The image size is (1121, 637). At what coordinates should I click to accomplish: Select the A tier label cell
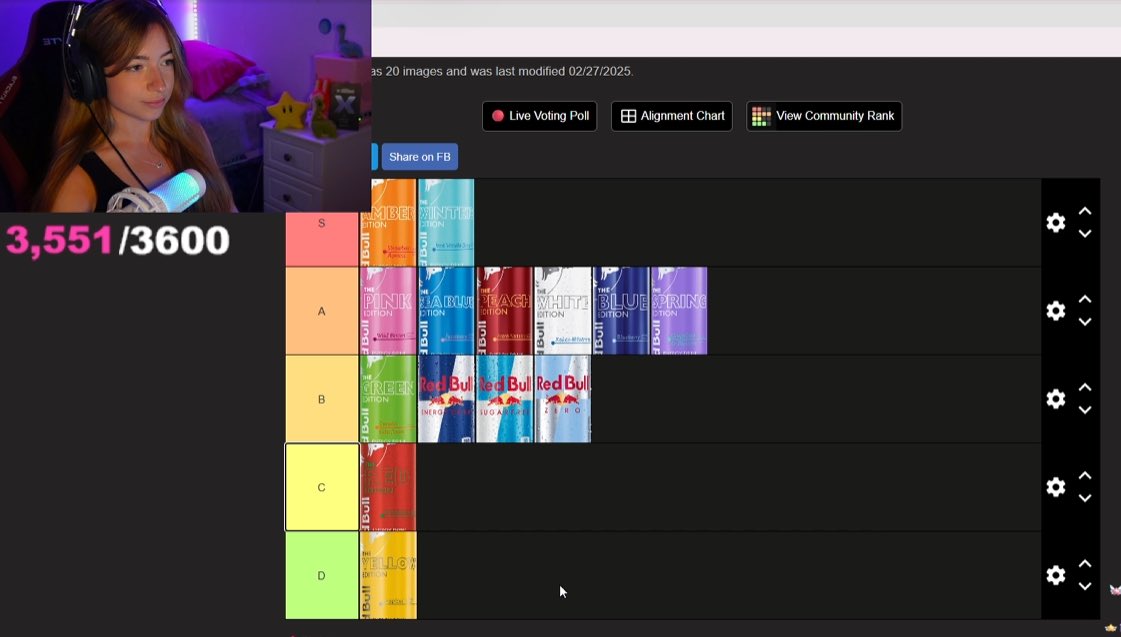pyautogui.click(x=322, y=311)
